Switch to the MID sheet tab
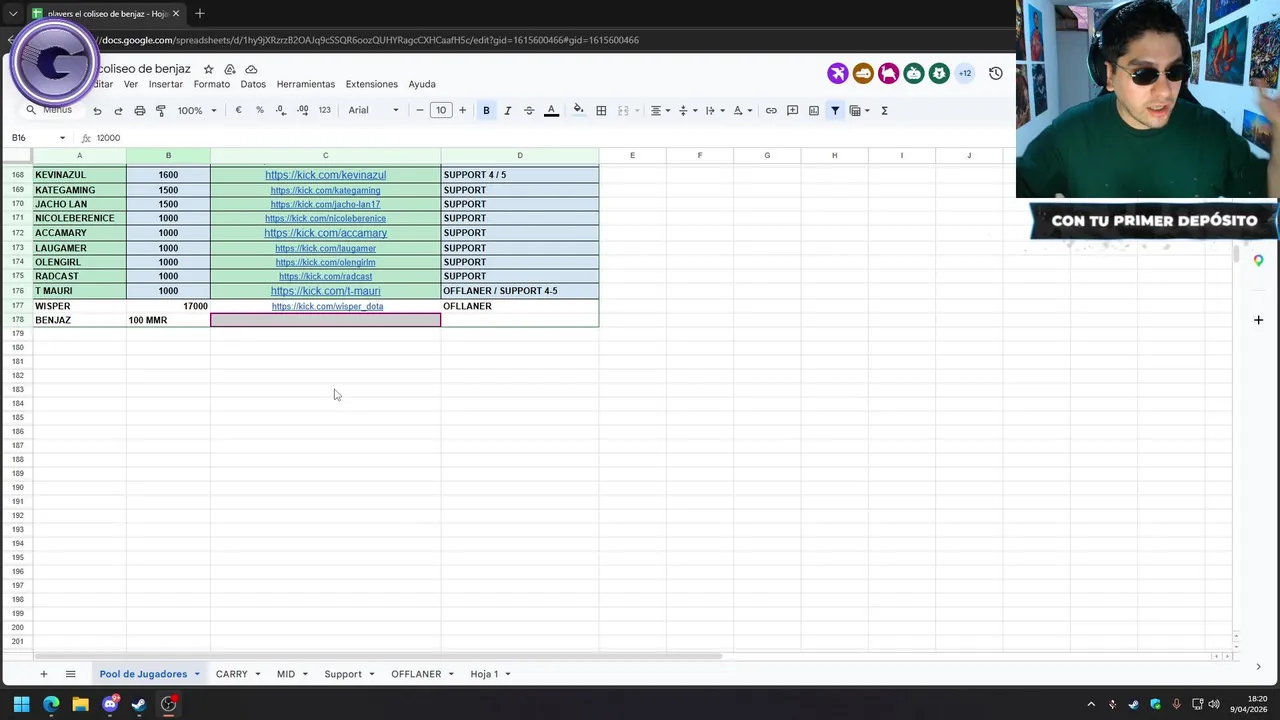This screenshot has height=720, width=1280. (286, 674)
